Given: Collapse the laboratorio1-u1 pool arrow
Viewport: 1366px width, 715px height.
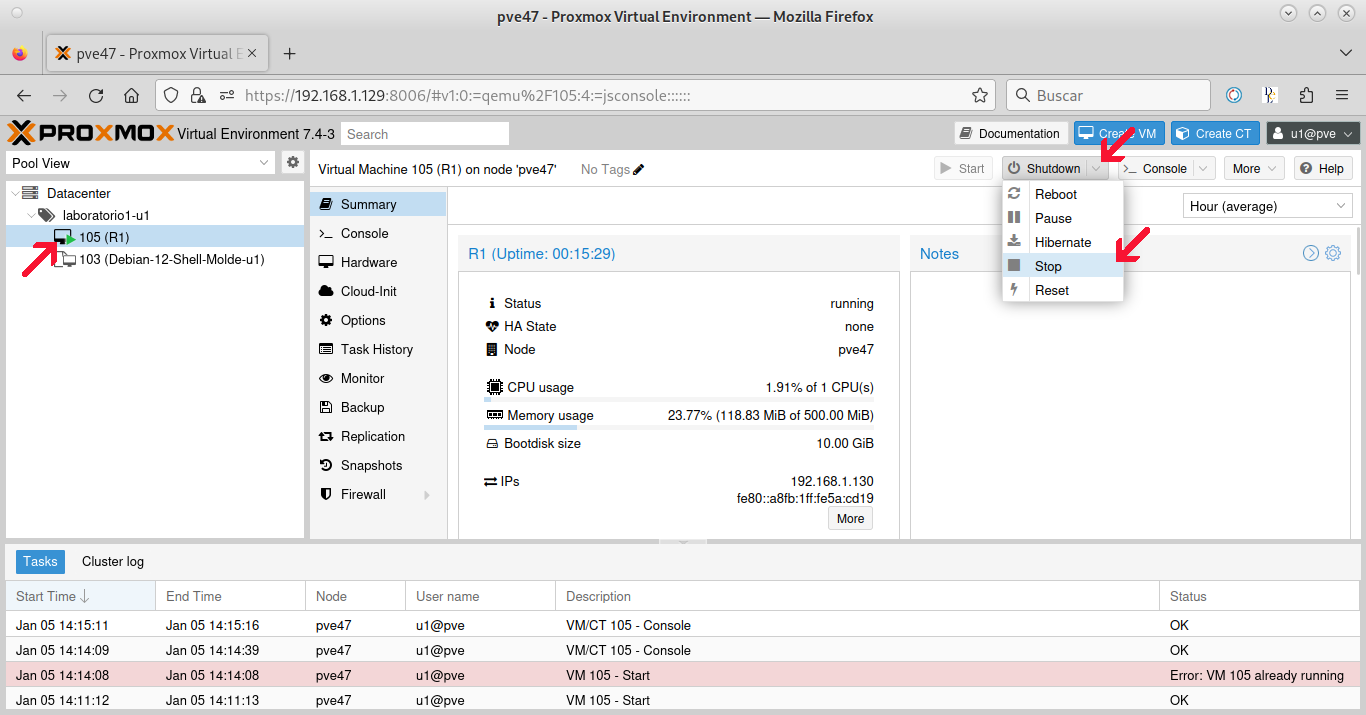Looking at the screenshot, I should 30,215.
